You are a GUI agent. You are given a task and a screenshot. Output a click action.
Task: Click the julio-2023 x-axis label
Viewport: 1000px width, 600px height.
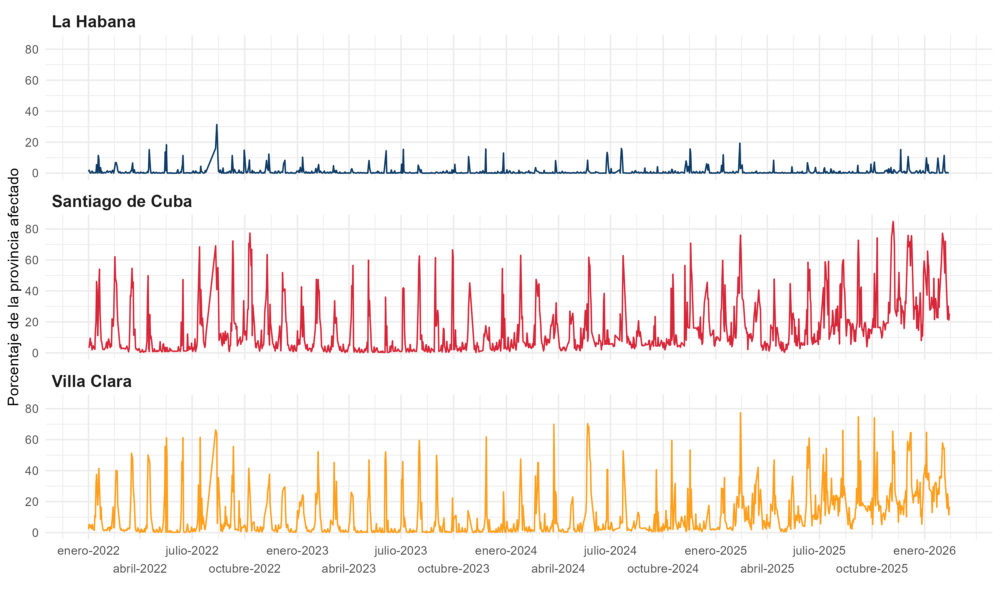coord(400,550)
